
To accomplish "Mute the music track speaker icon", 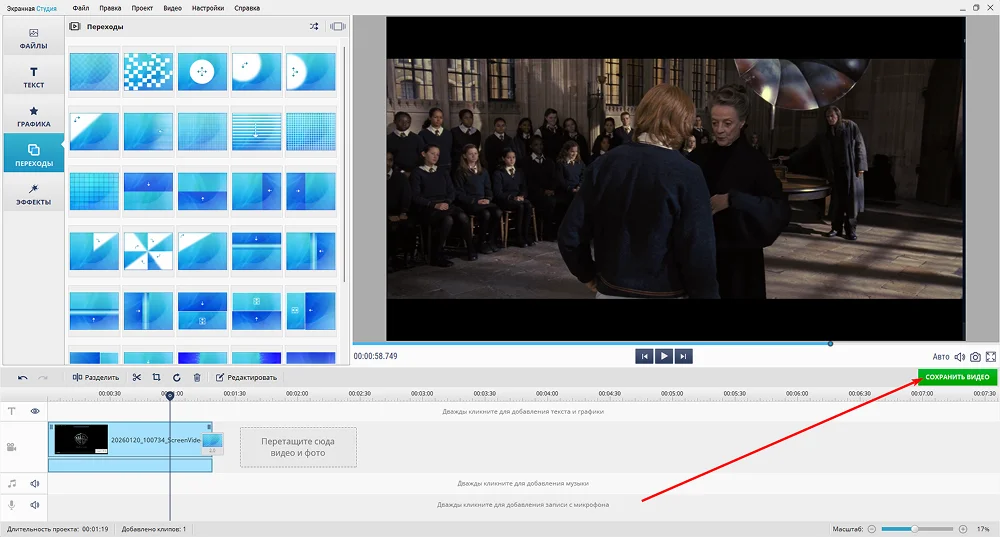I will 35,483.
